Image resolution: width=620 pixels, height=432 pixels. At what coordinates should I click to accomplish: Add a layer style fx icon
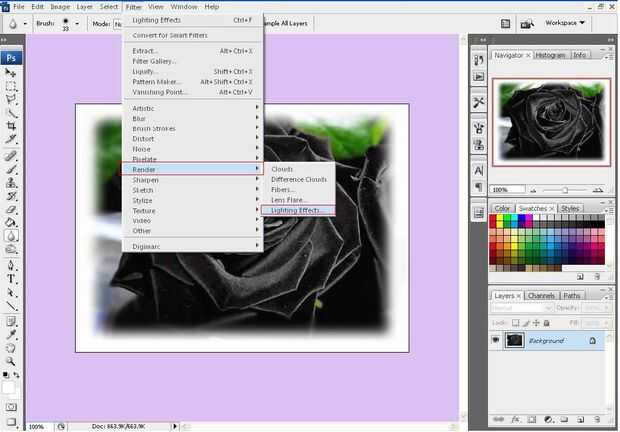pos(515,419)
